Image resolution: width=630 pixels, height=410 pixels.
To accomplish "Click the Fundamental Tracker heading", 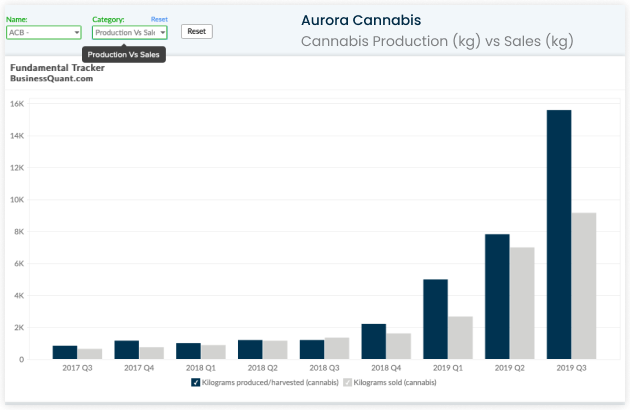I will tap(57, 68).
